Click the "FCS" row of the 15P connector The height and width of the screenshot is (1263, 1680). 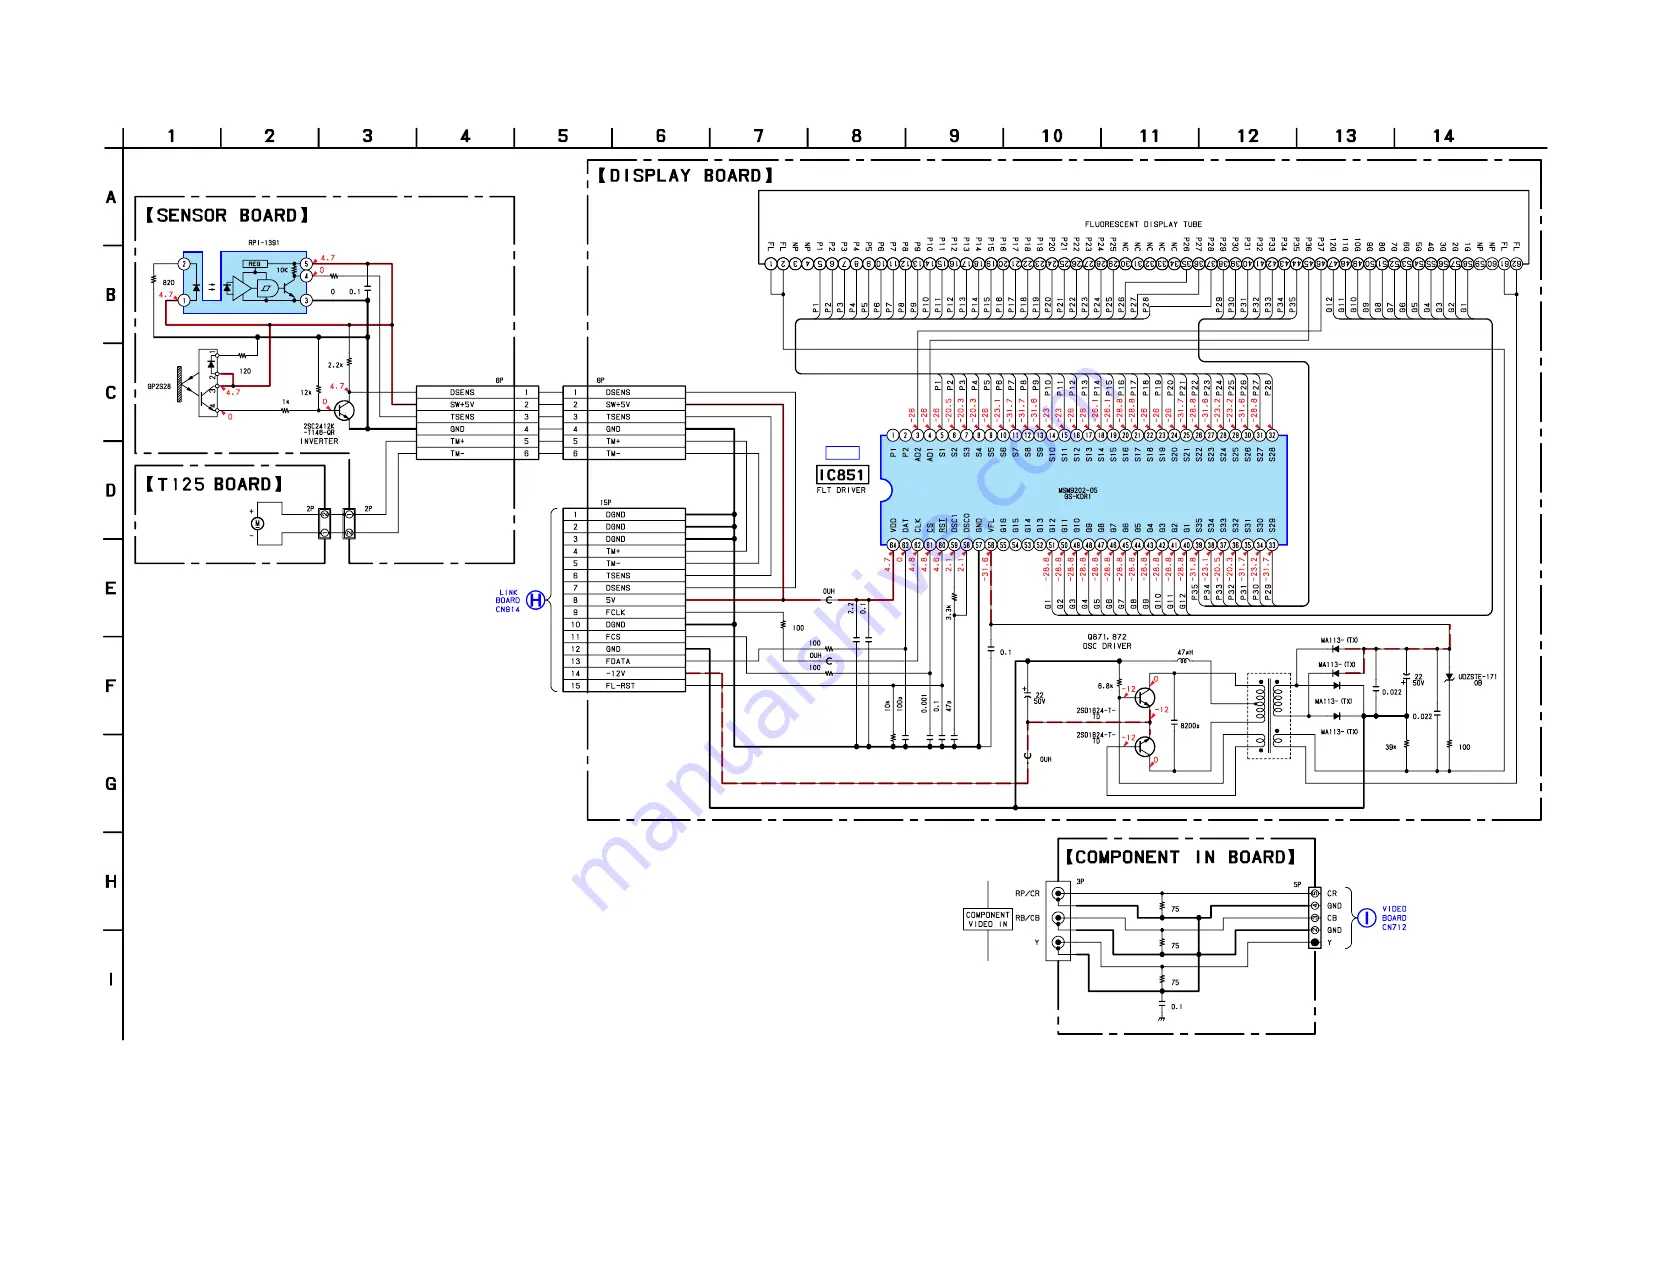[x=624, y=637]
